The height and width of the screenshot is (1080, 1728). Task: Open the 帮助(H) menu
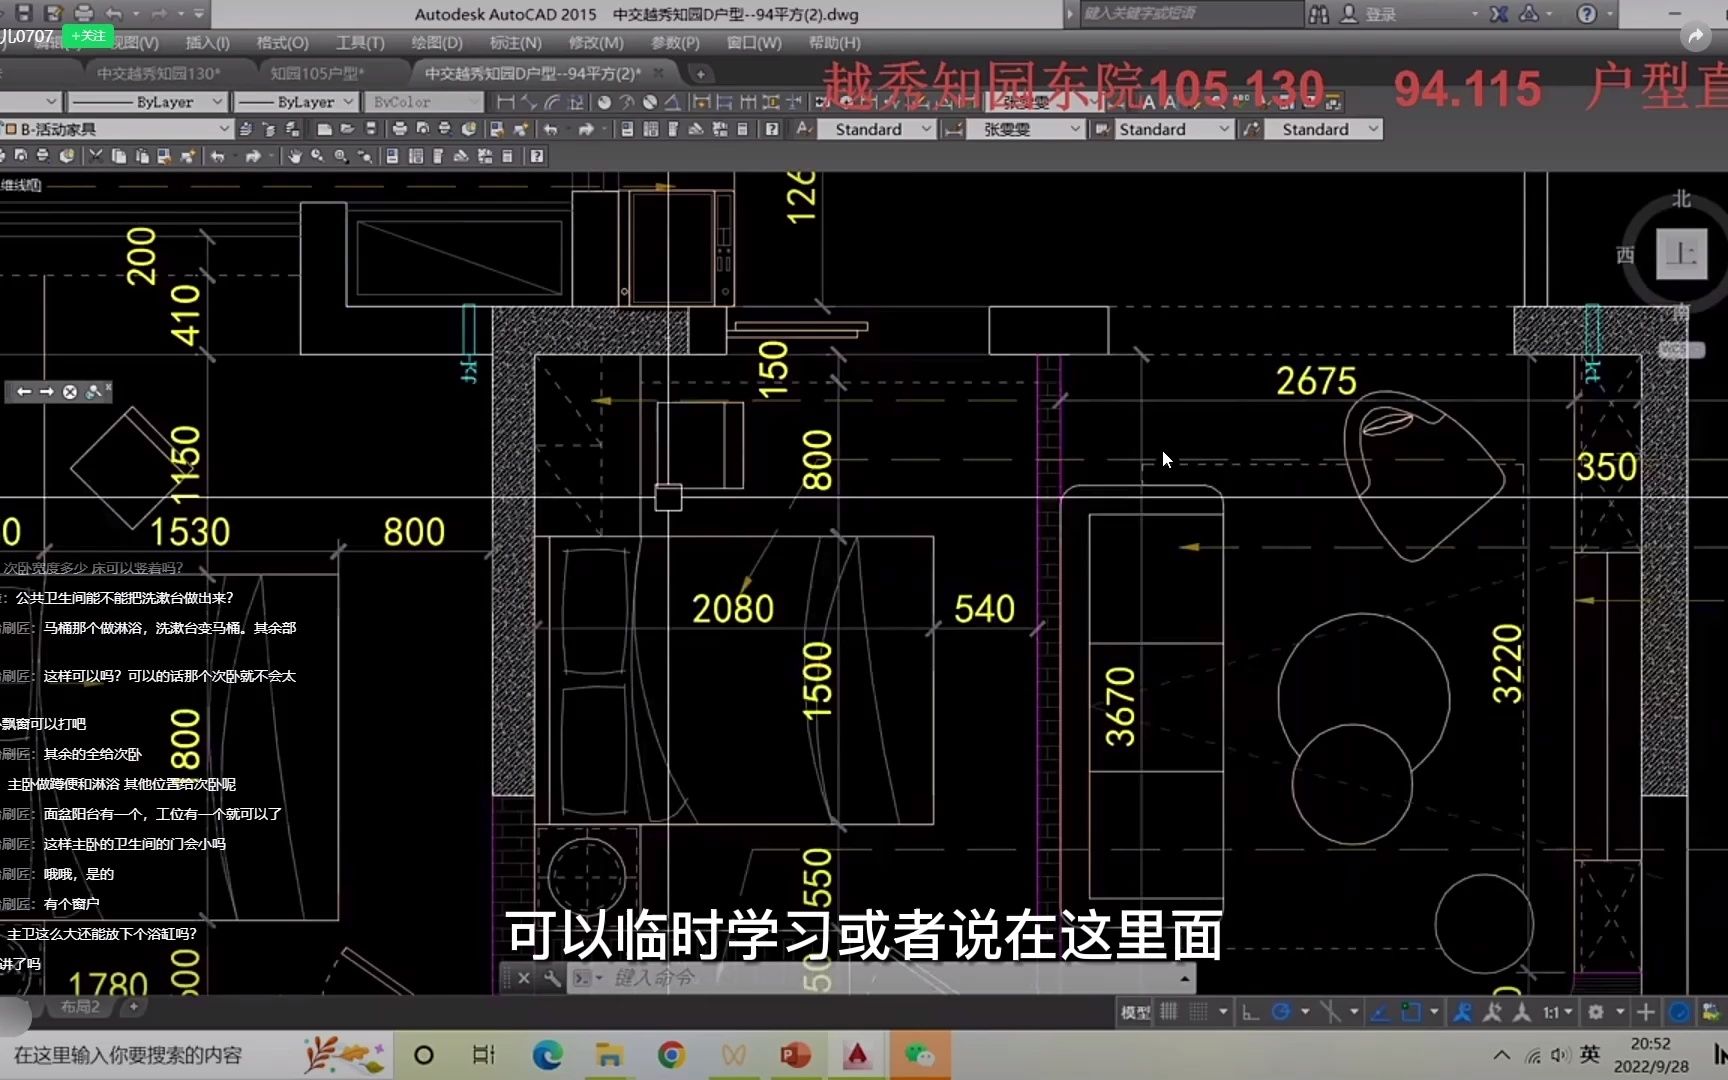click(x=834, y=42)
